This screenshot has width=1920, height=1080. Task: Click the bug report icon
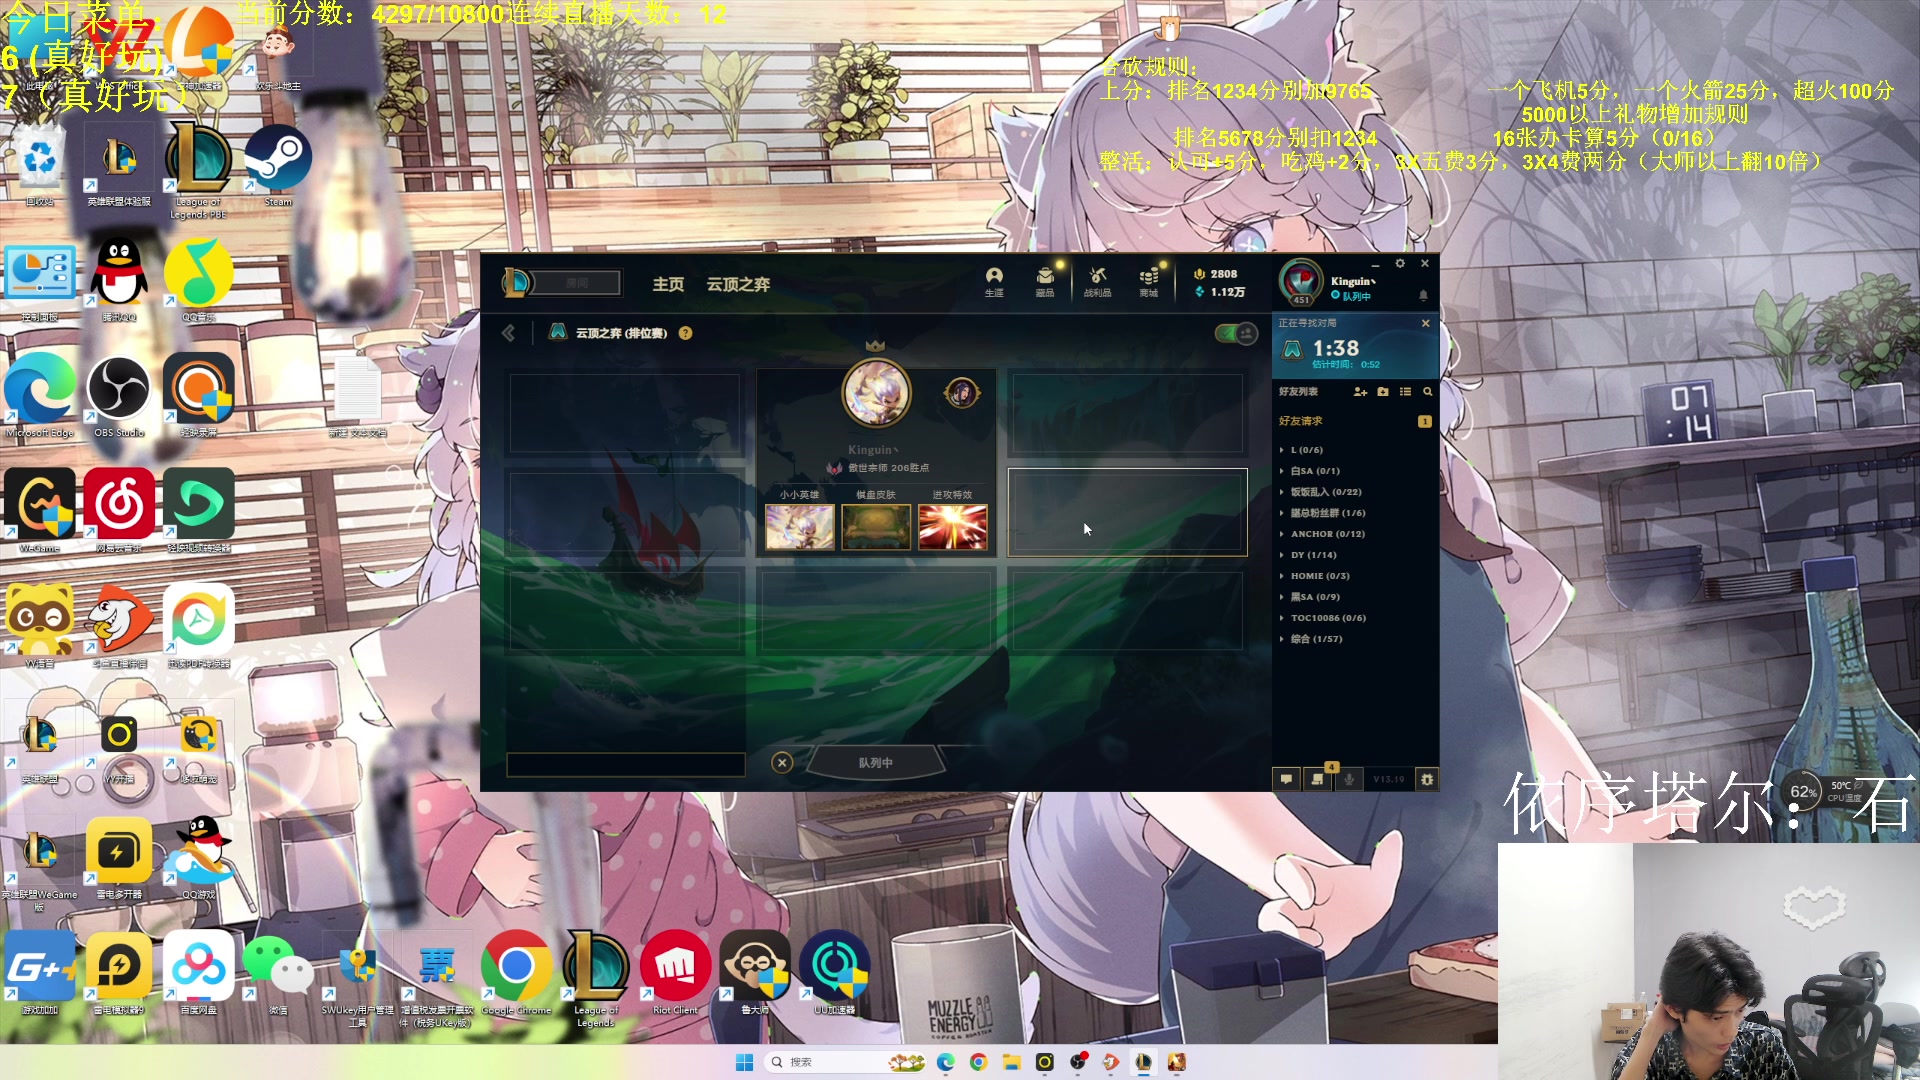click(x=1427, y=779)
